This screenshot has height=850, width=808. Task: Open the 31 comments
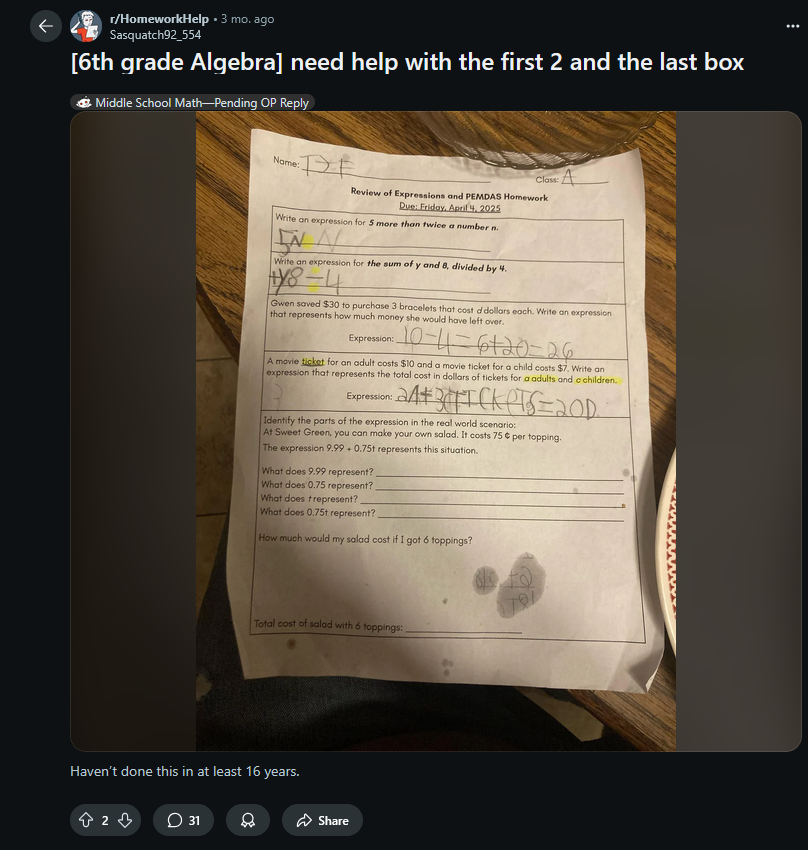coord(183,820)
